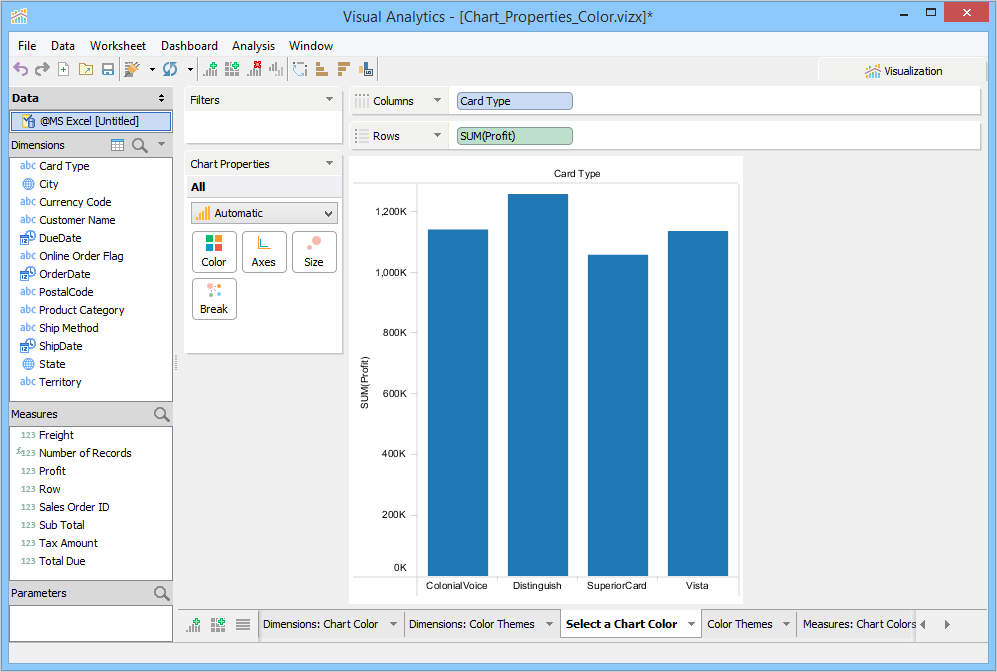This screenshot has height=672, width=997.
Task: Open the Color chart property swatch
Action: click(214, 251)
